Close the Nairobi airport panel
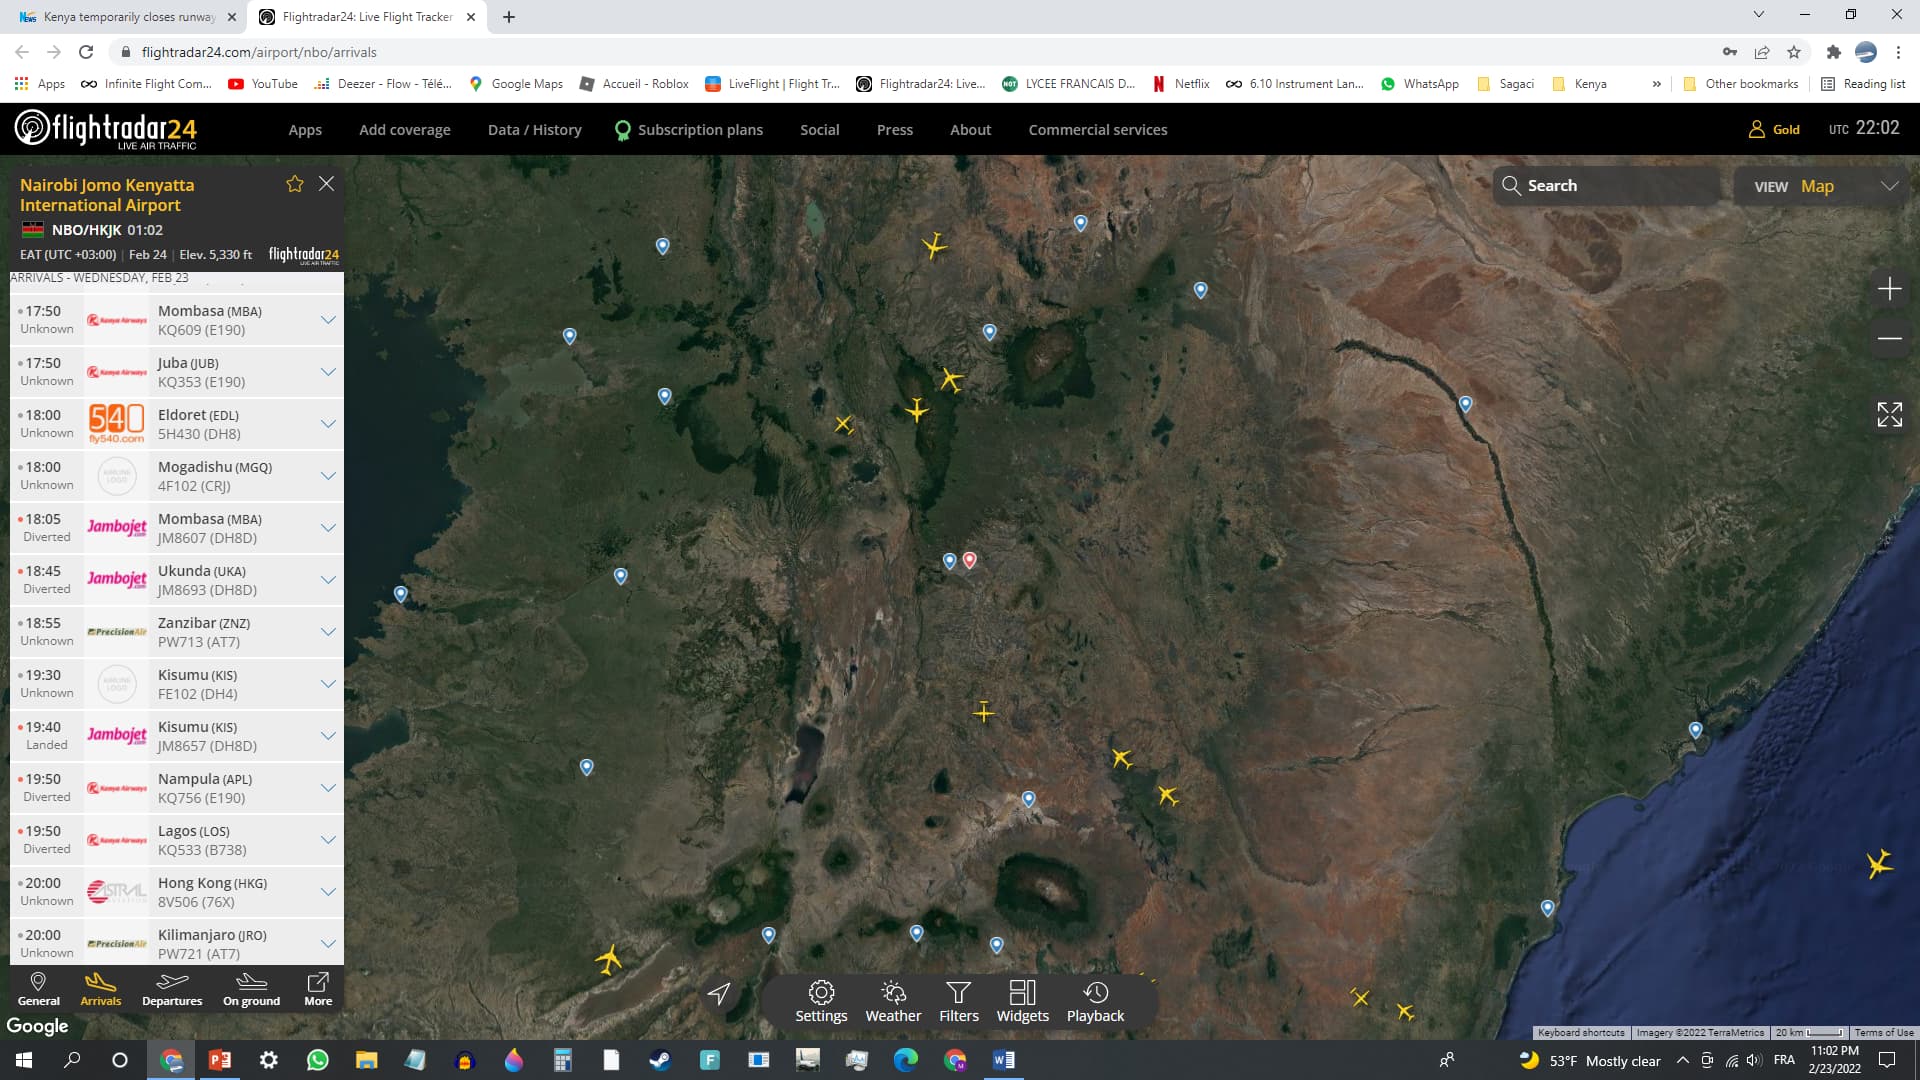This screenshot has width=1920, height=1080. click(326, 184)
